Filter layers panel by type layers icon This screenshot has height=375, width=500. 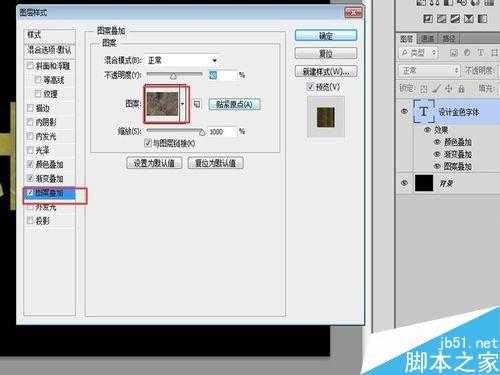[481, 53]
